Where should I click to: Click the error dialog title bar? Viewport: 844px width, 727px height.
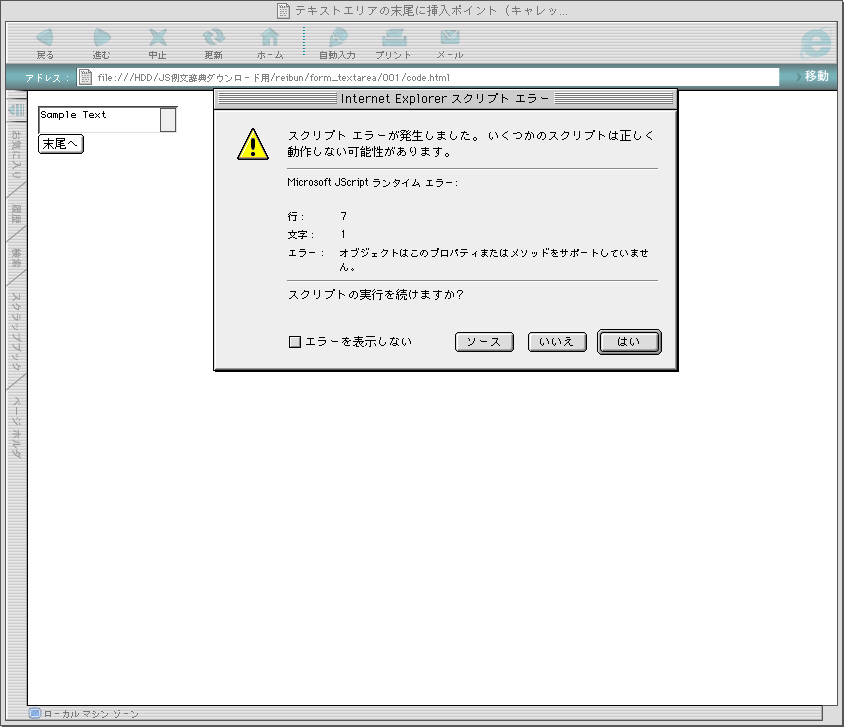click(446, 98)
